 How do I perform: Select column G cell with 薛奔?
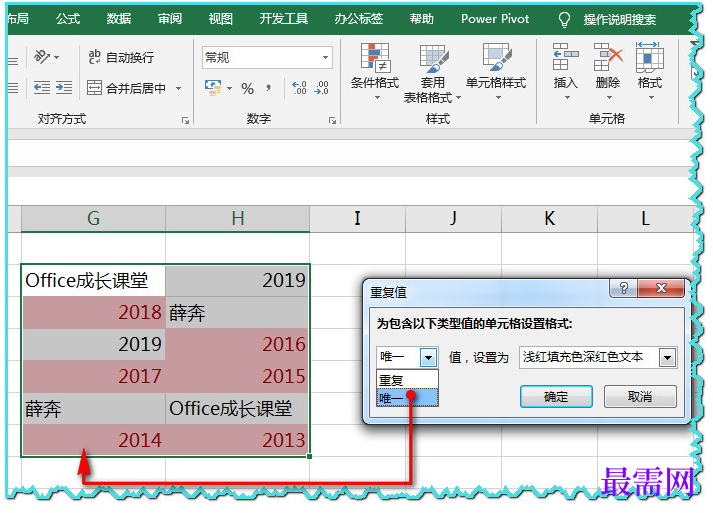[93, 408]
